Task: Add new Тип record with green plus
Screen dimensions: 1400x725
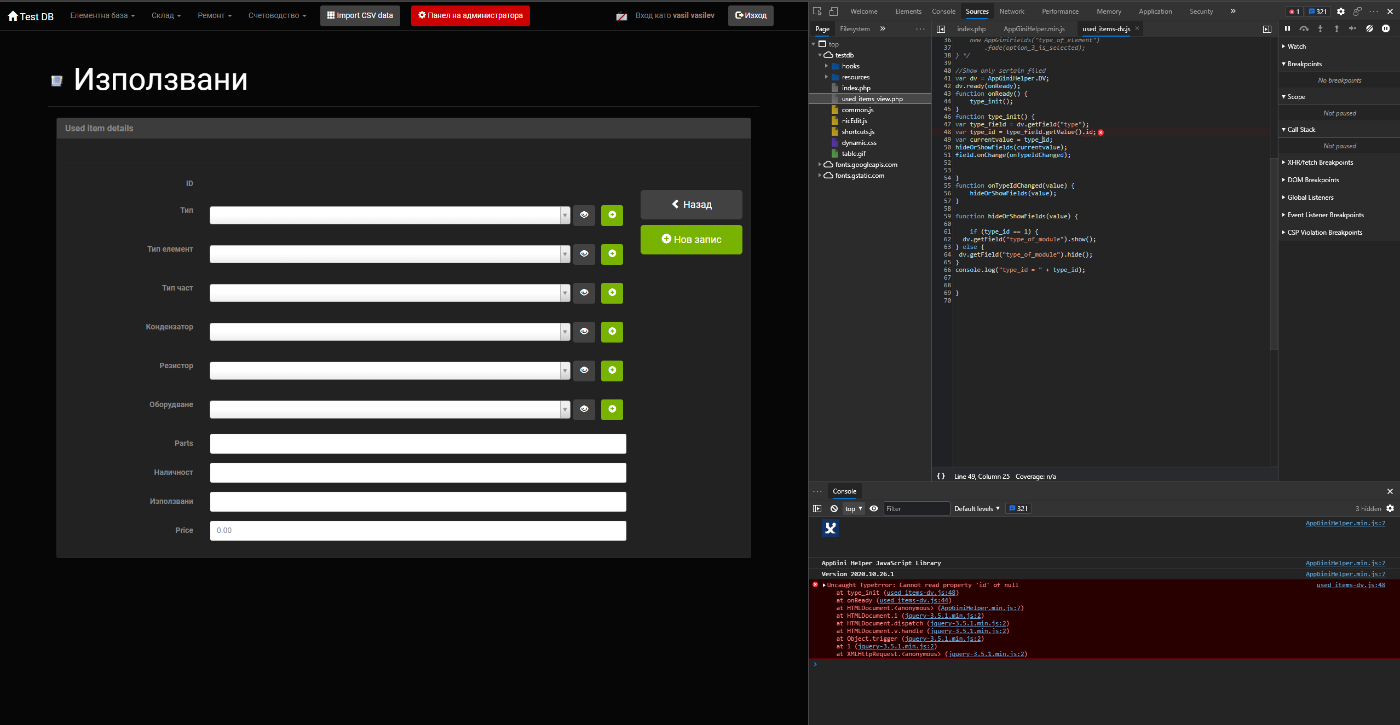Action: [612, 215]
